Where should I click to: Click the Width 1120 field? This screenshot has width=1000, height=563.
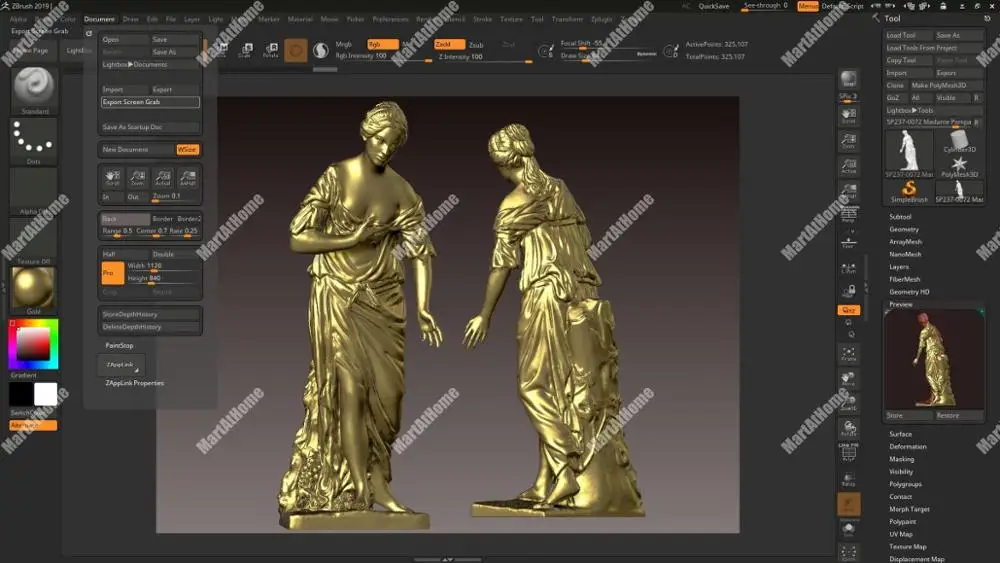[x=163, y=266]
